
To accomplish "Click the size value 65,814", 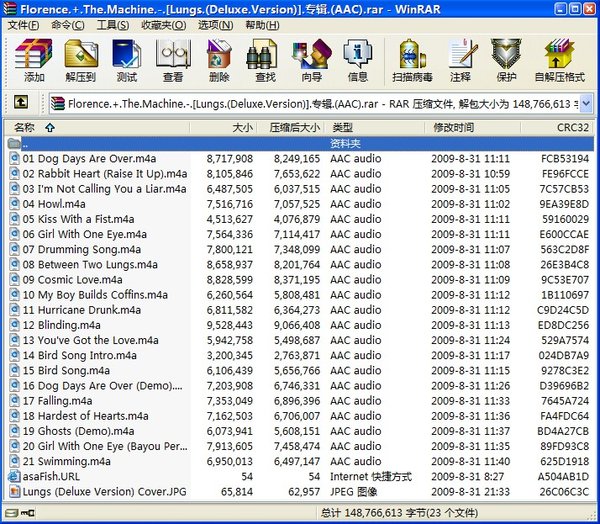I will tap(237, 491).
